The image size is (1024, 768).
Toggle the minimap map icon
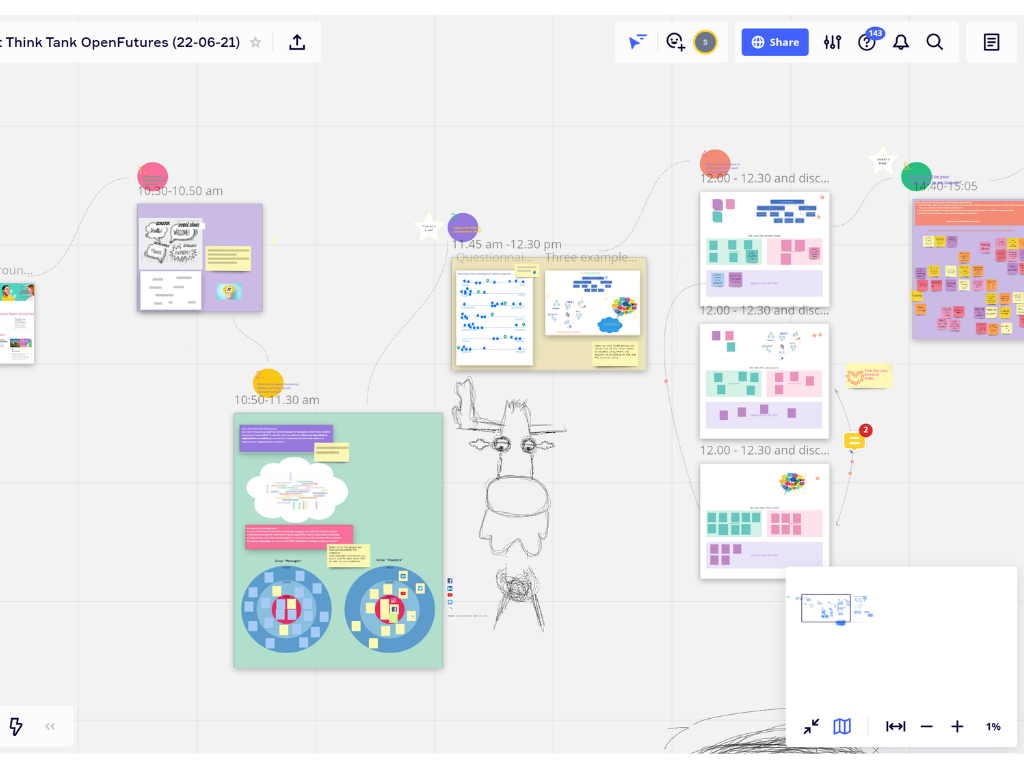click(x=842, y=726)
